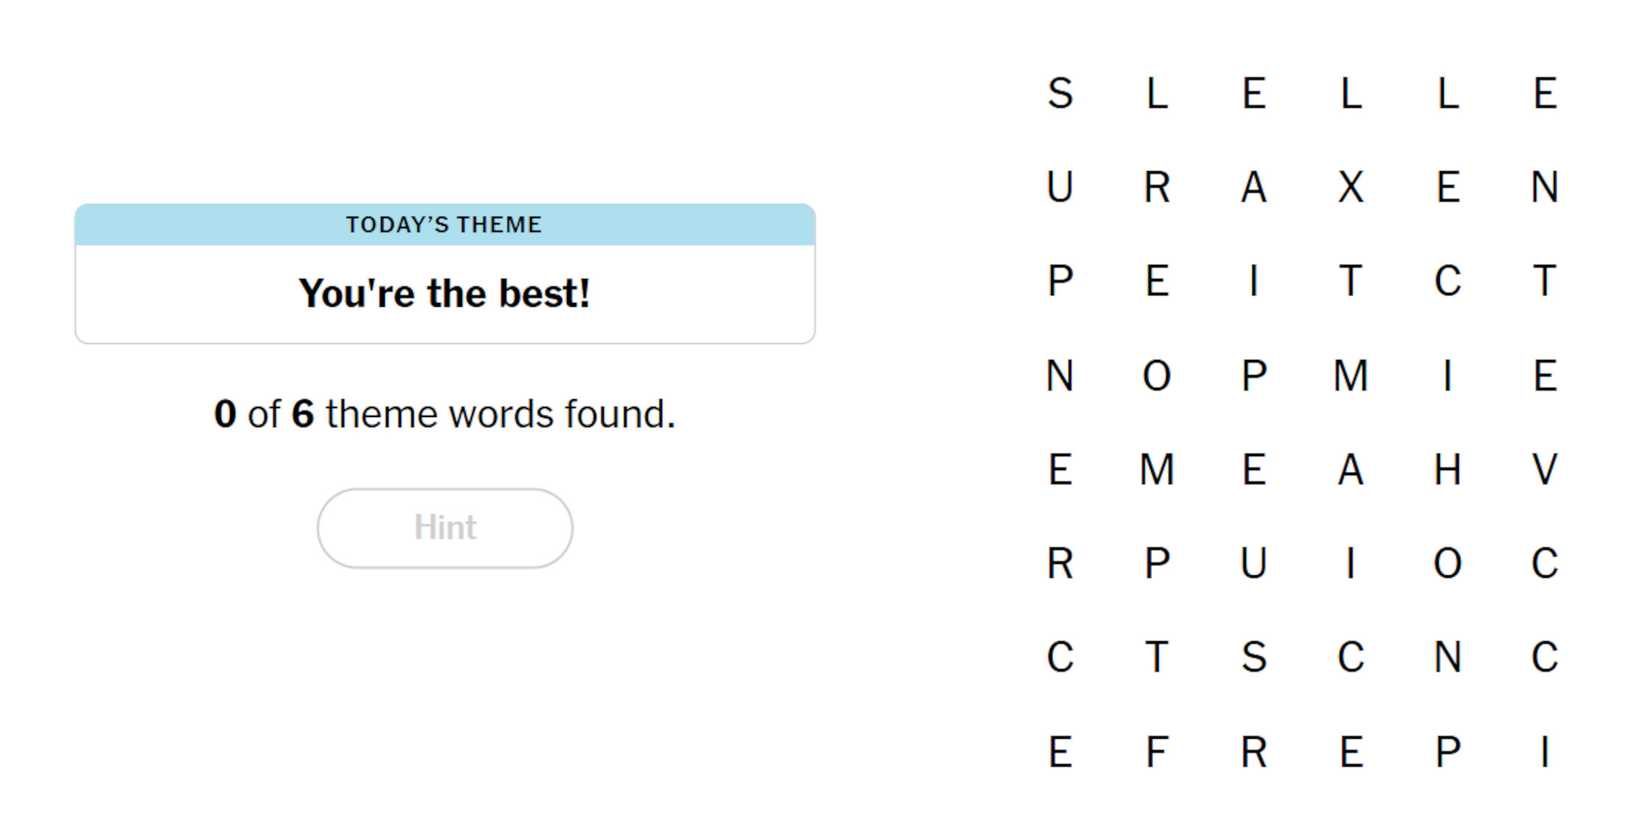Screen dimensions: 1650x825
Task: Click the "You're the best!" theme text
Action: coord(445,294)
